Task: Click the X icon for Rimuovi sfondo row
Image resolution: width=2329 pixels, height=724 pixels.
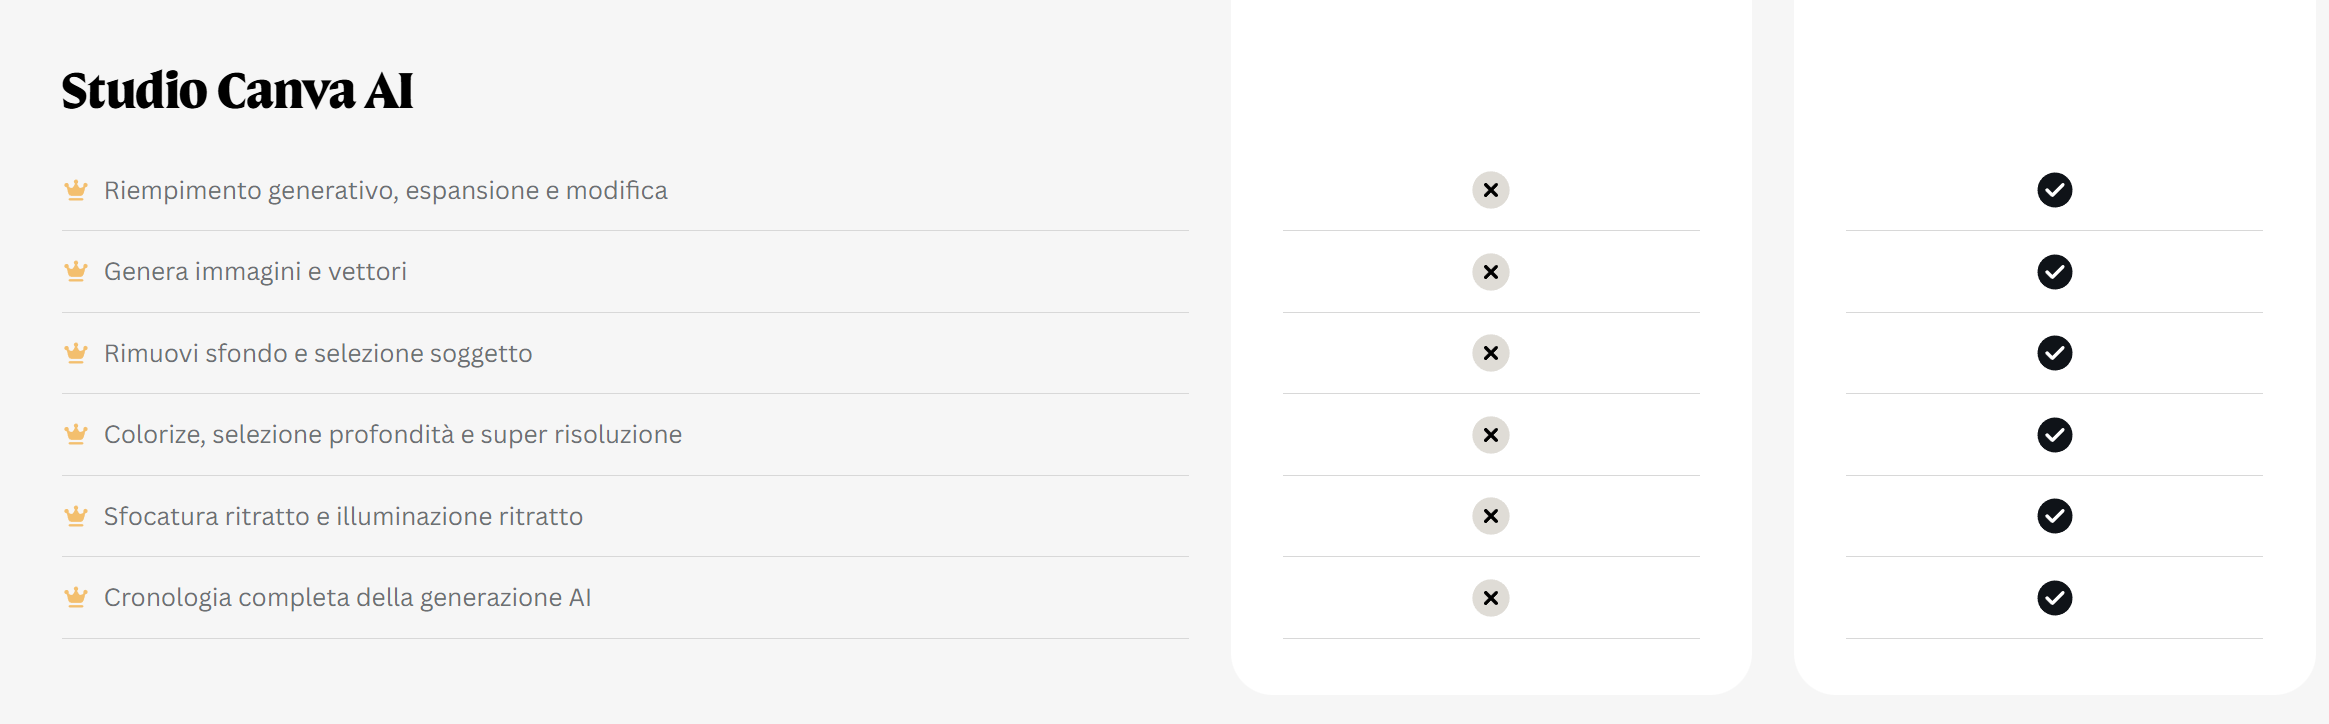Action: click(1490, 353)
